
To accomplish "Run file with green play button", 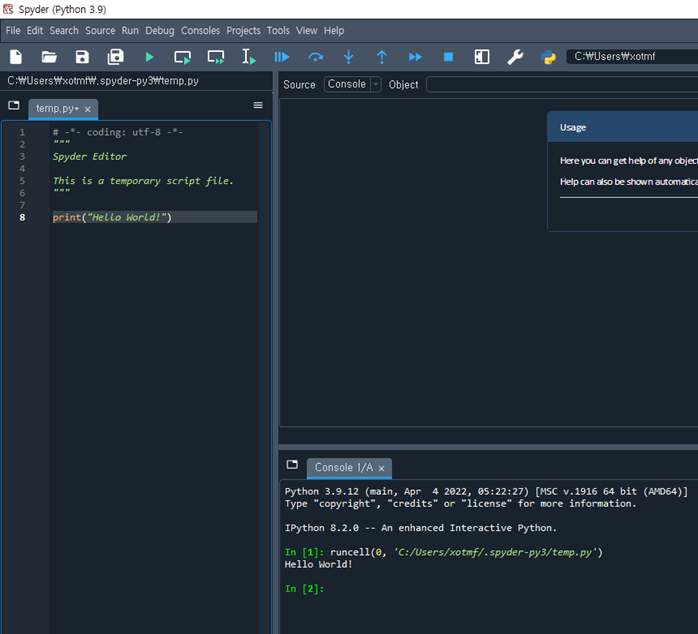I will (149, 57).
